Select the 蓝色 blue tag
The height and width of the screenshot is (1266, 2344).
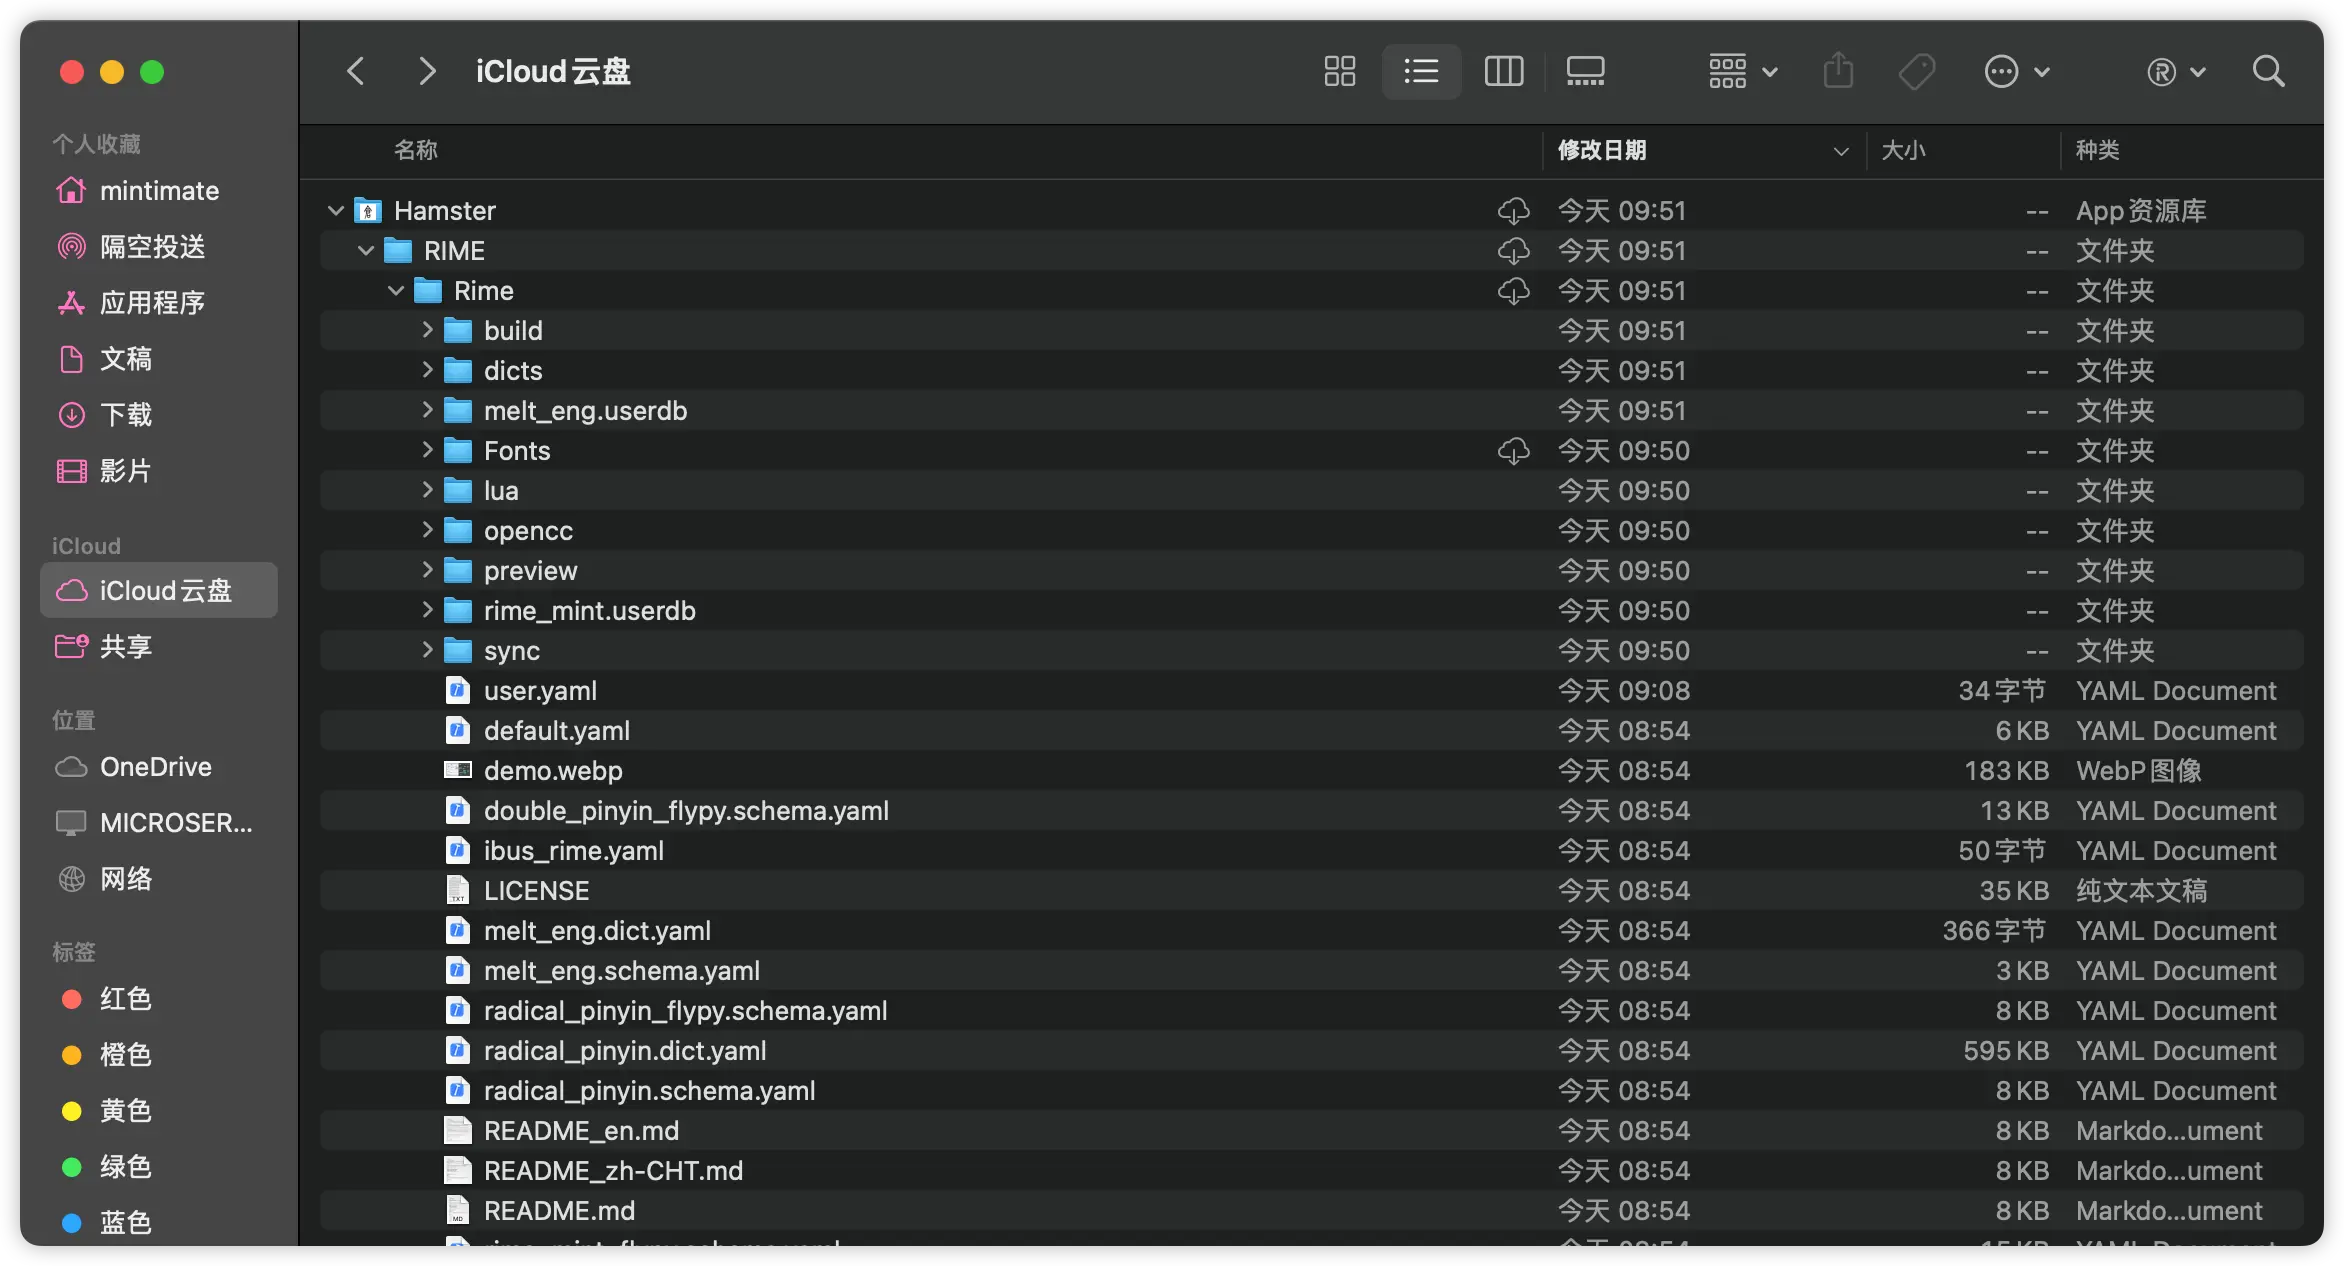pyautogui.click(x=159, y=1222)
